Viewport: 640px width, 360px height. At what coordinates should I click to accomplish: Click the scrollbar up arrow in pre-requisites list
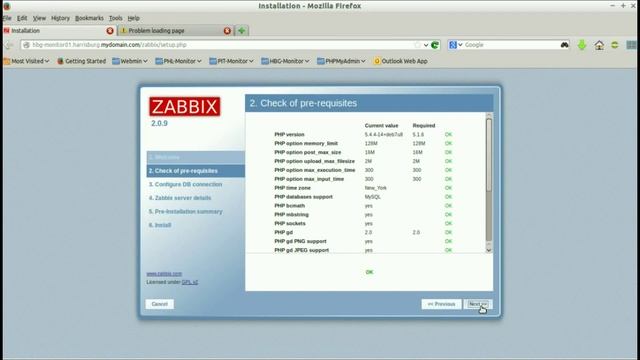489,116
